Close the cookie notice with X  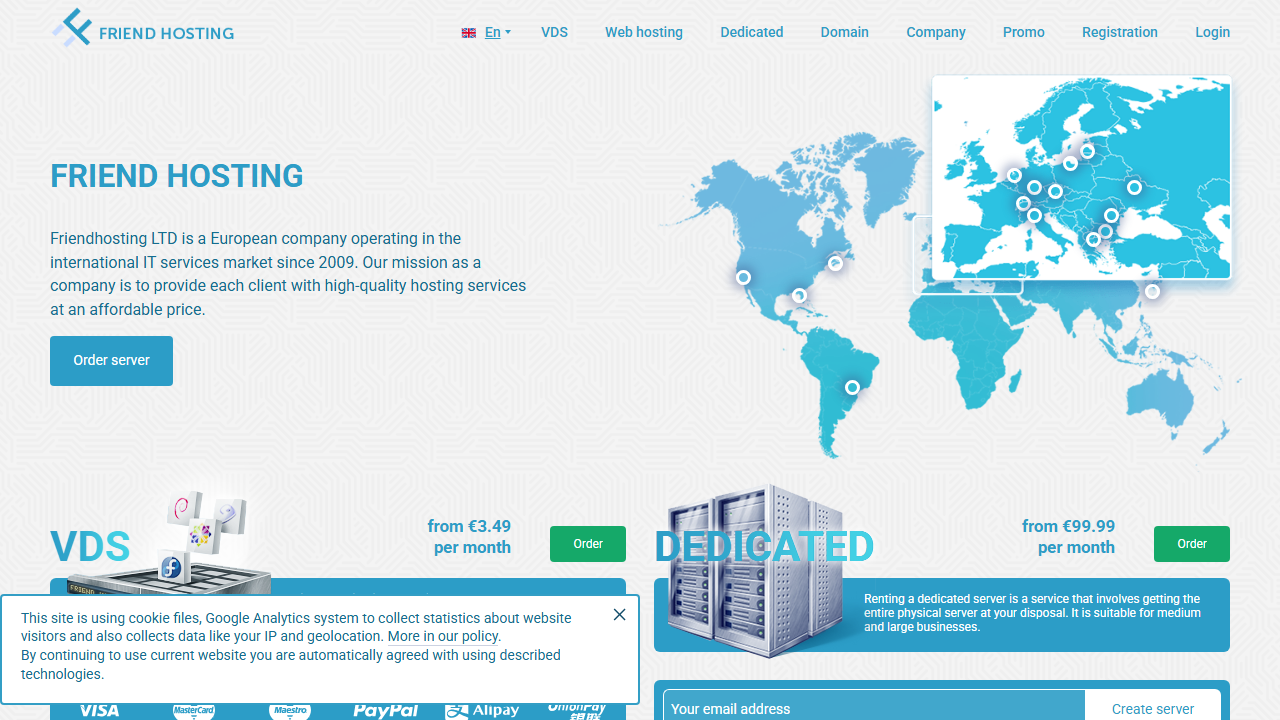coord(620,615)
